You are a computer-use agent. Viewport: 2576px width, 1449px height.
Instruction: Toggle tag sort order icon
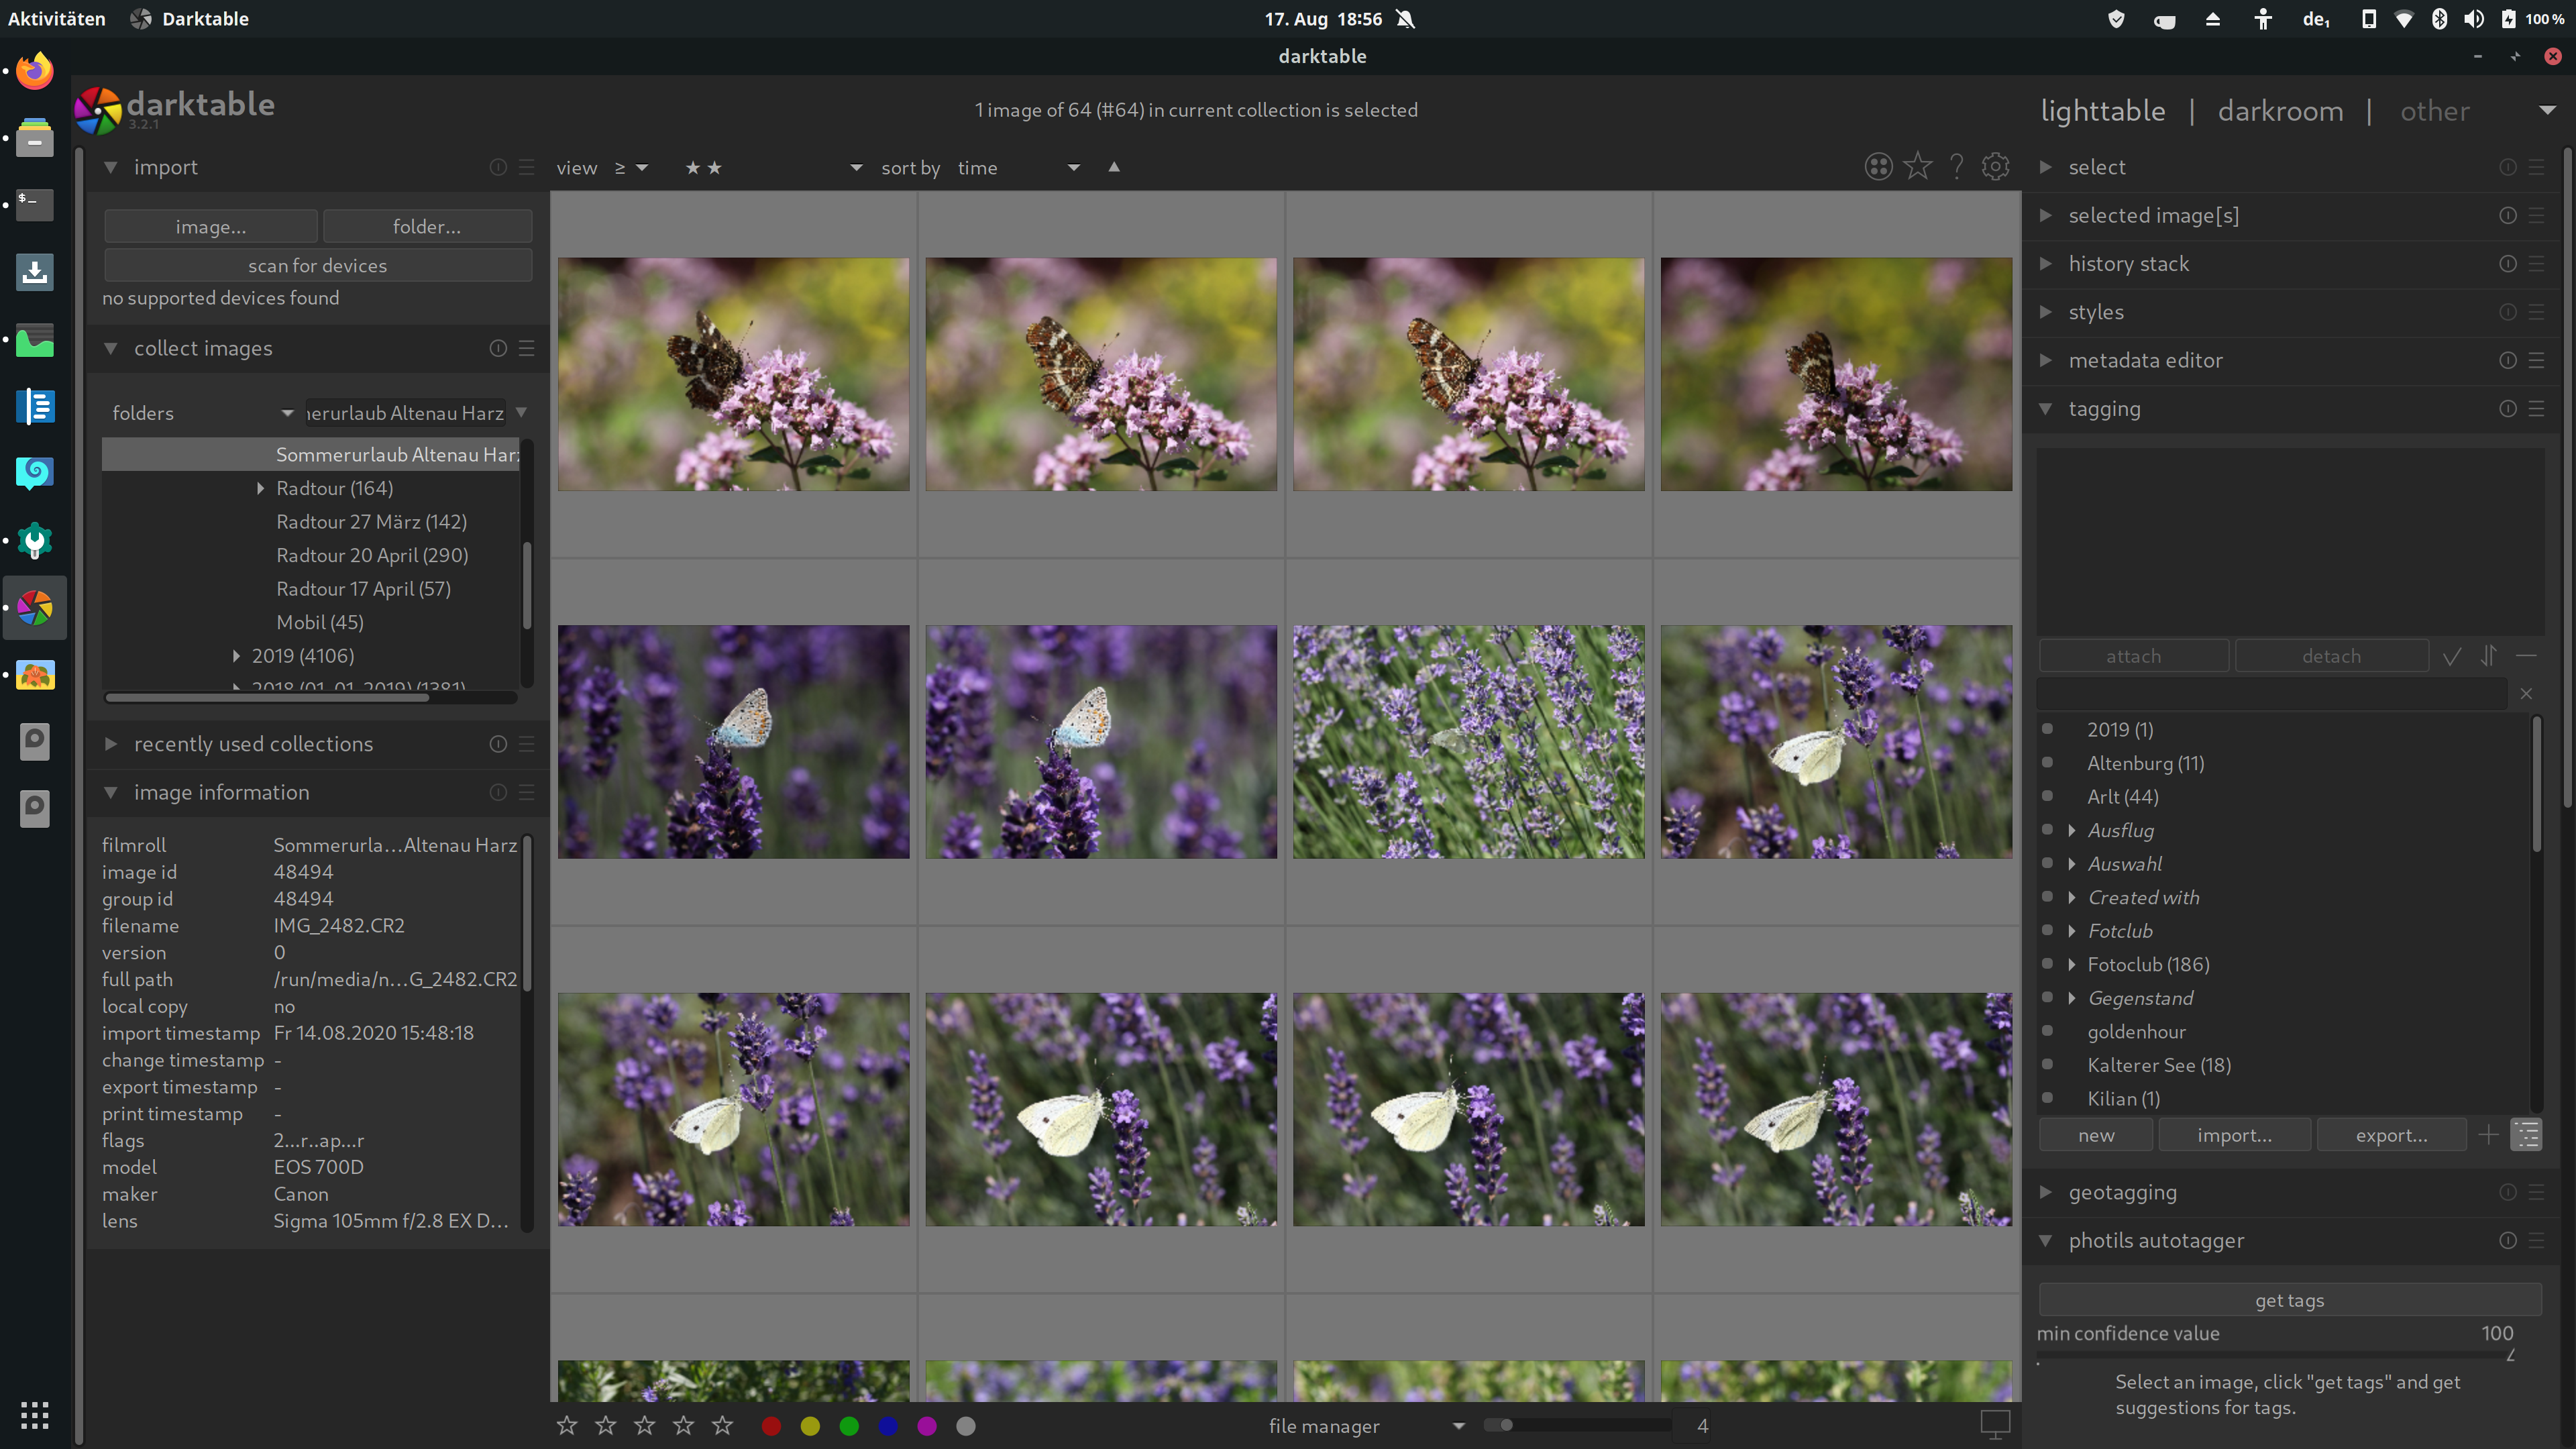coord(2488,657)
